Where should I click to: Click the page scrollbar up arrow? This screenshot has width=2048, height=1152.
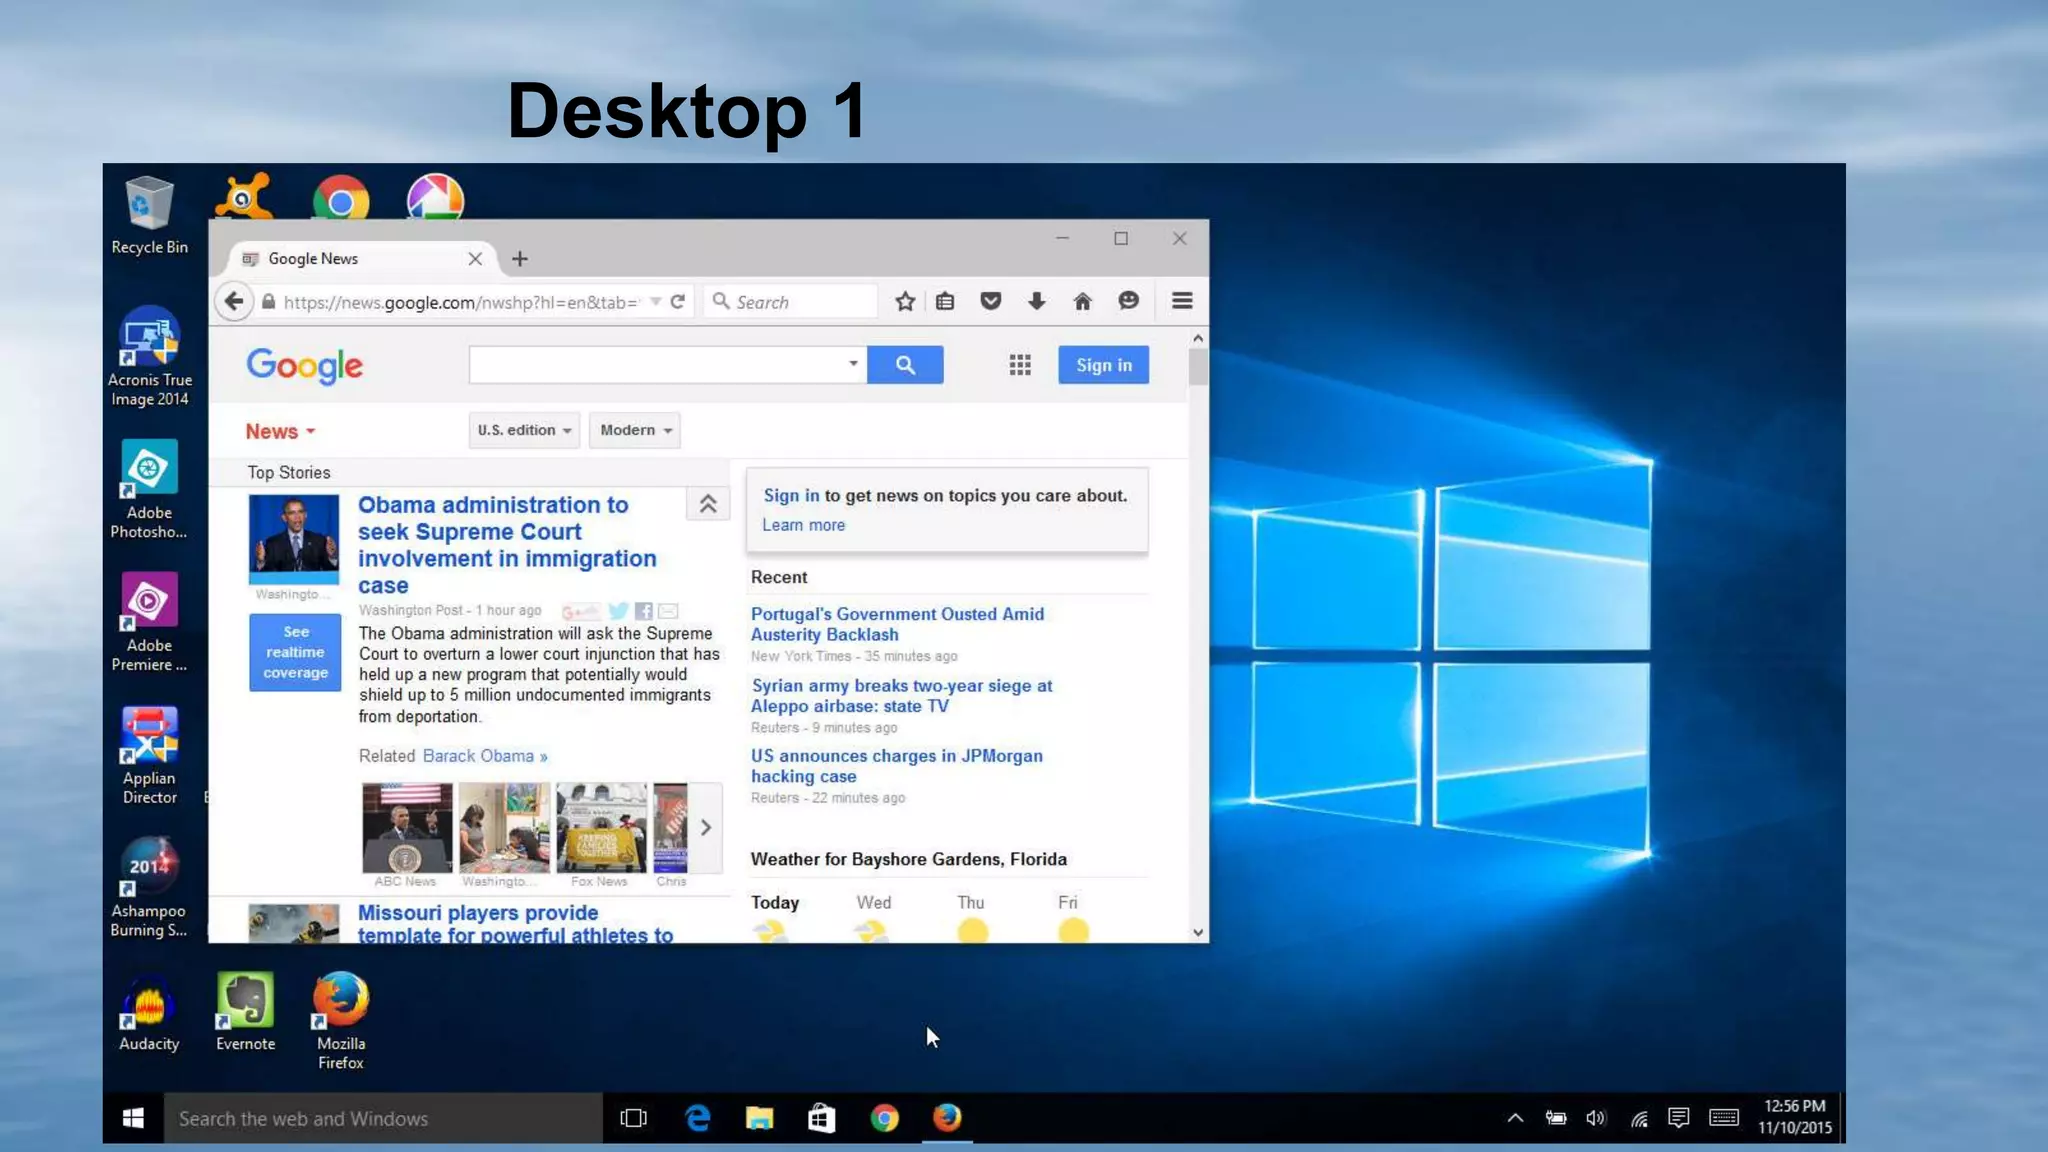[1198, 338]
